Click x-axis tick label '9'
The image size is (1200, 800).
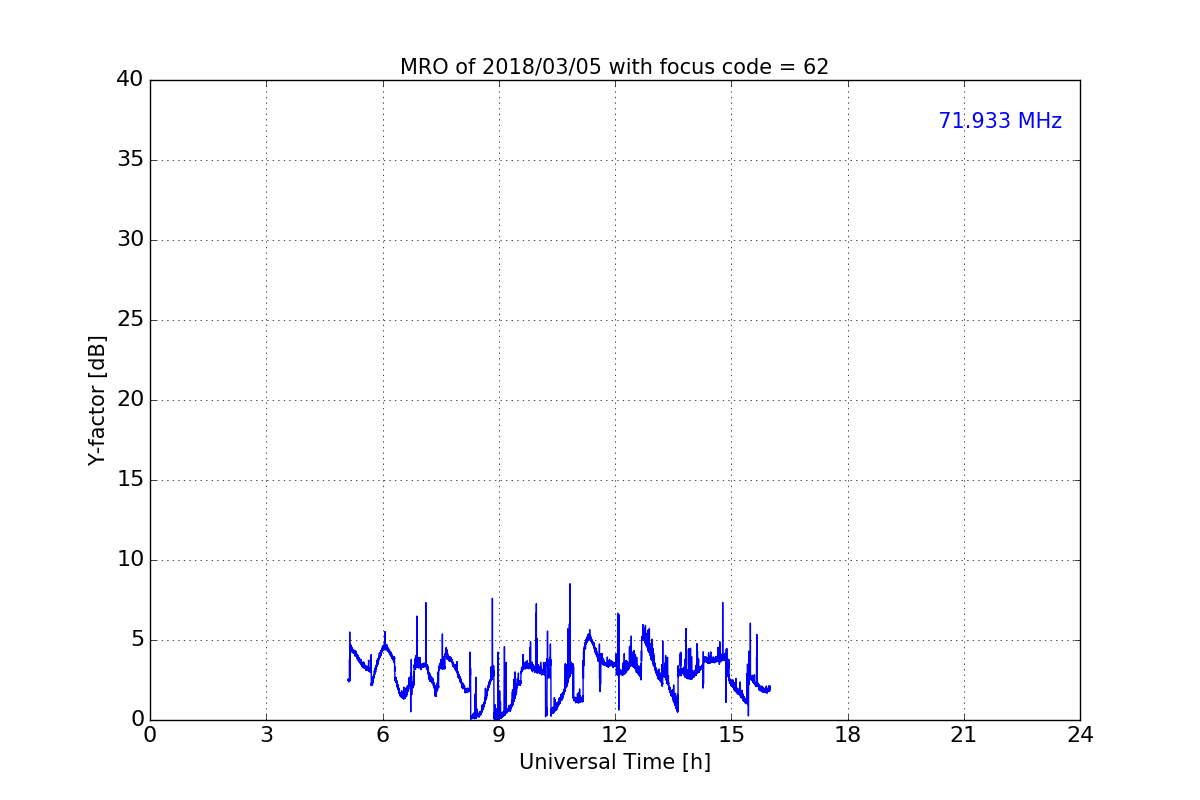(499, 735)
